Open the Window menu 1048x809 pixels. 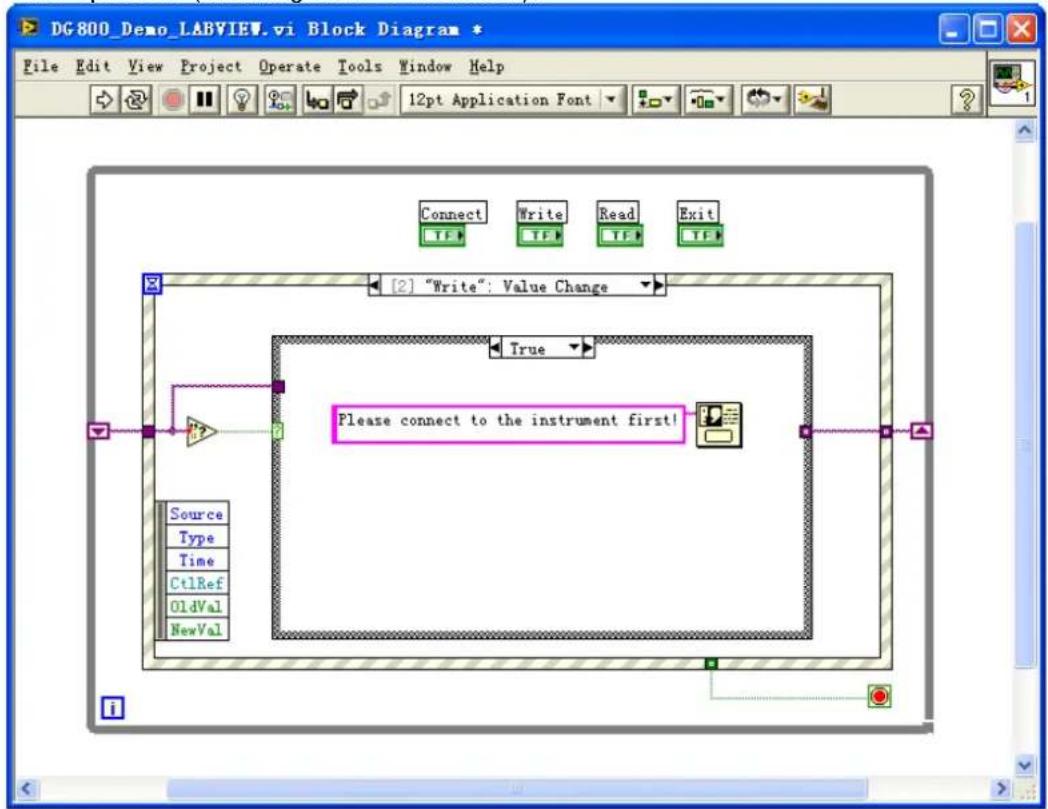(x=425, y=66)
